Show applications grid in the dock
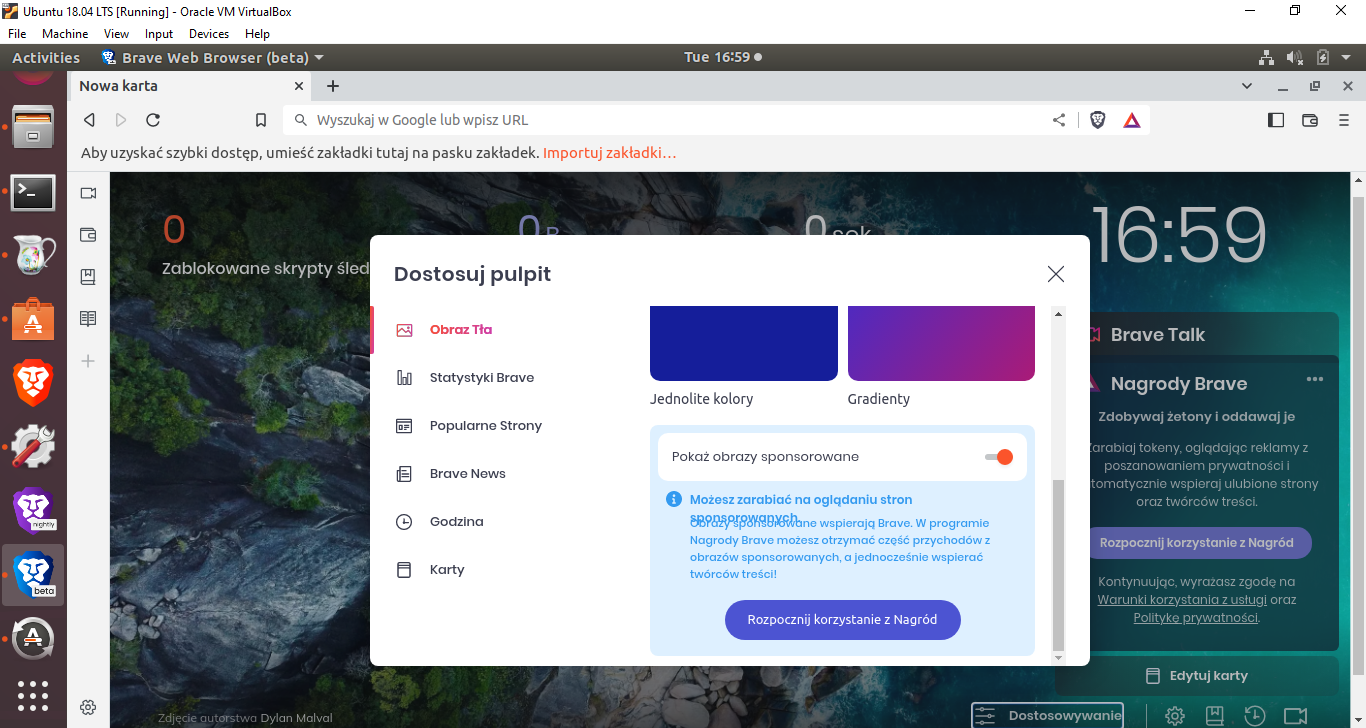 click(33, 694)
